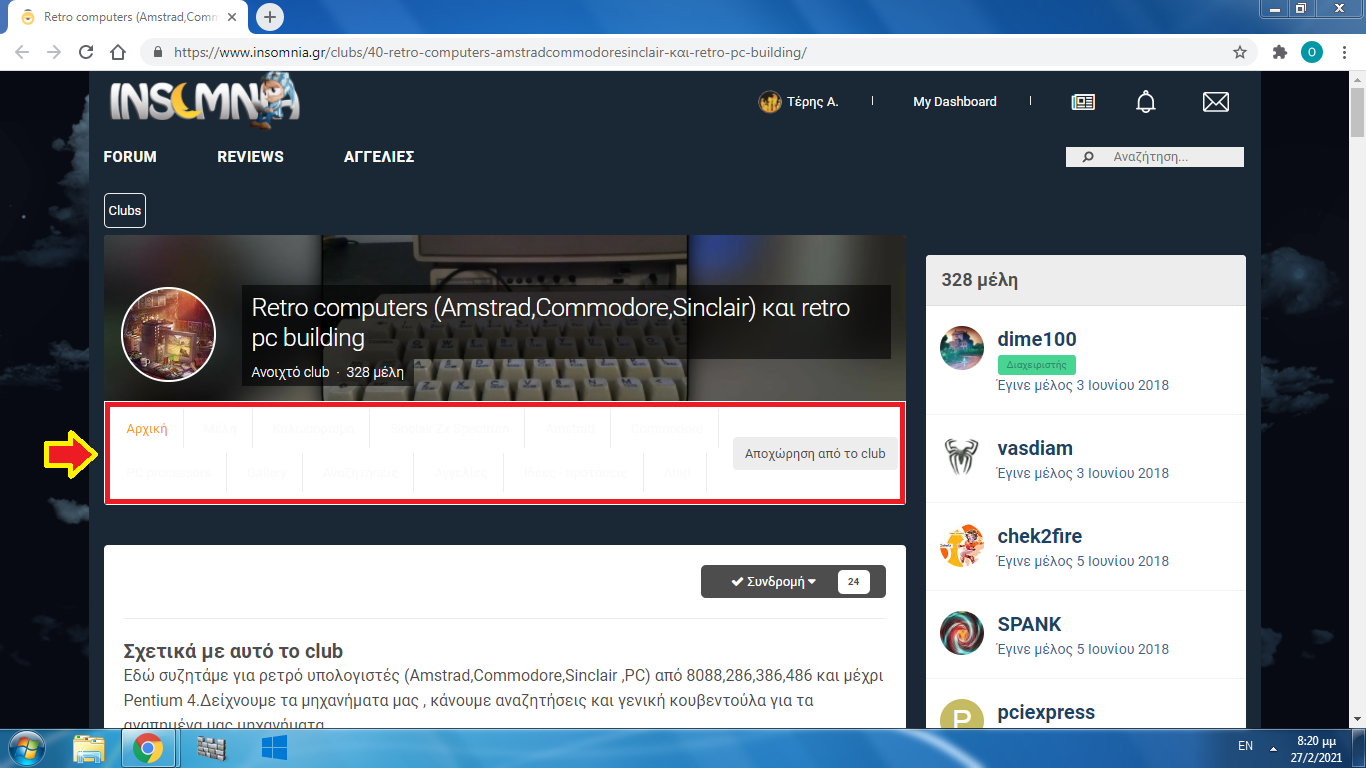Click the Insomnia logo
This screenshot has height=768, width=1366.
pos(204,100)
